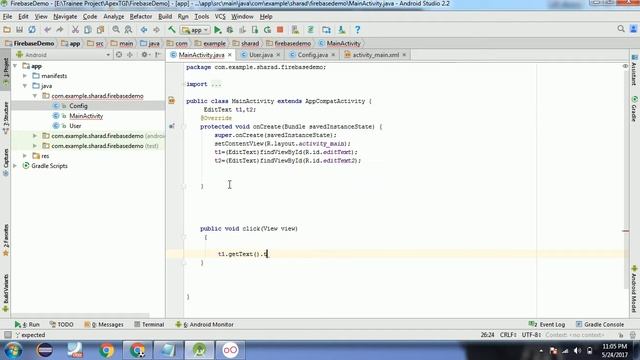Switch to the User.java tab

point(261,55)
